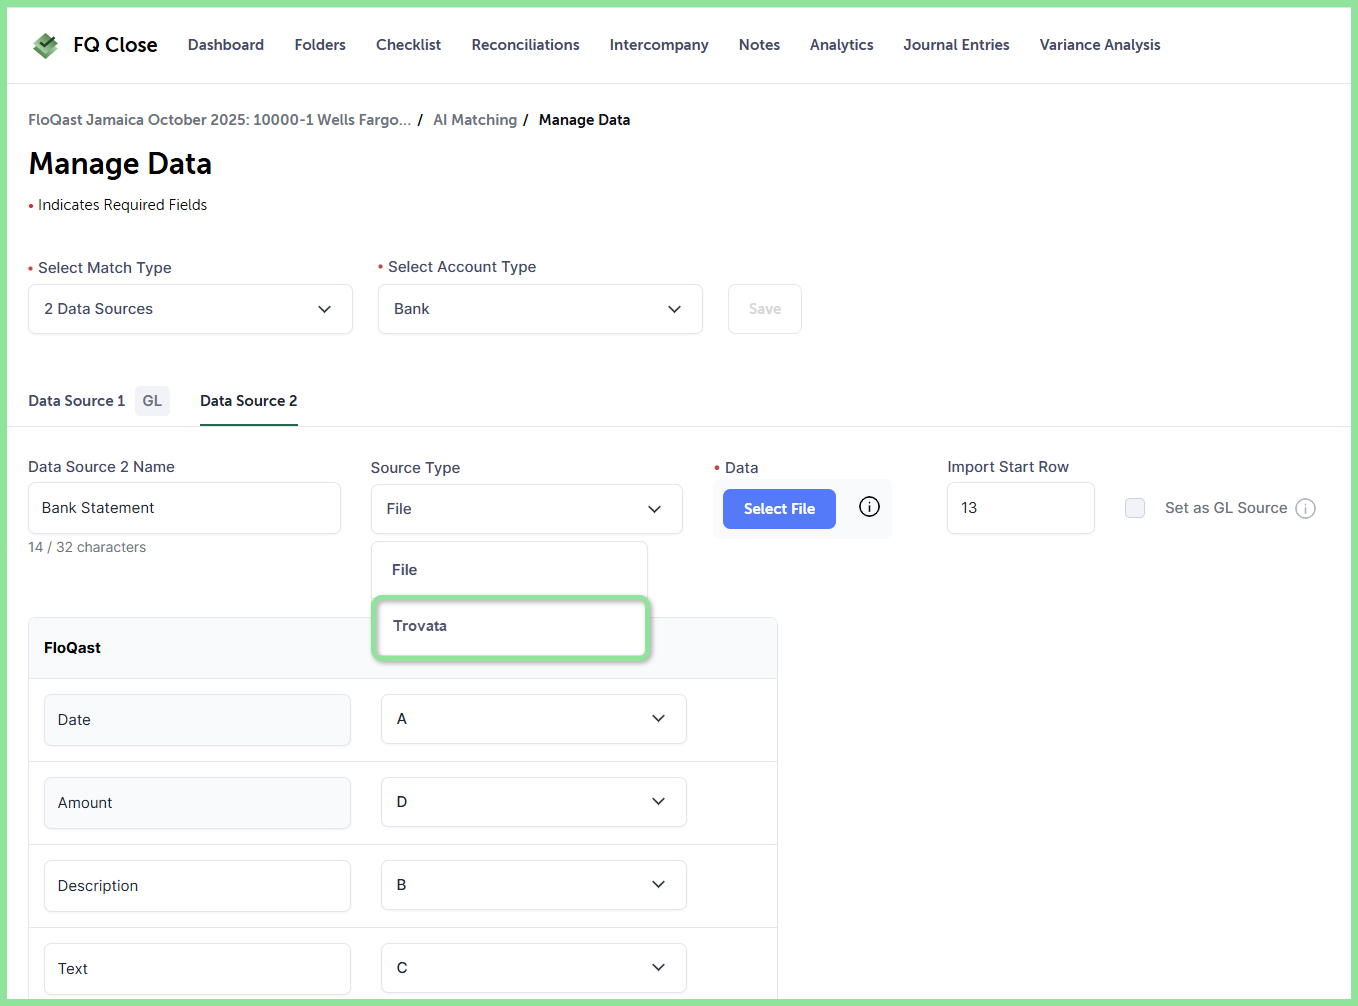
Task: Click the FloQast table header
Action: [x=72, y=648]
